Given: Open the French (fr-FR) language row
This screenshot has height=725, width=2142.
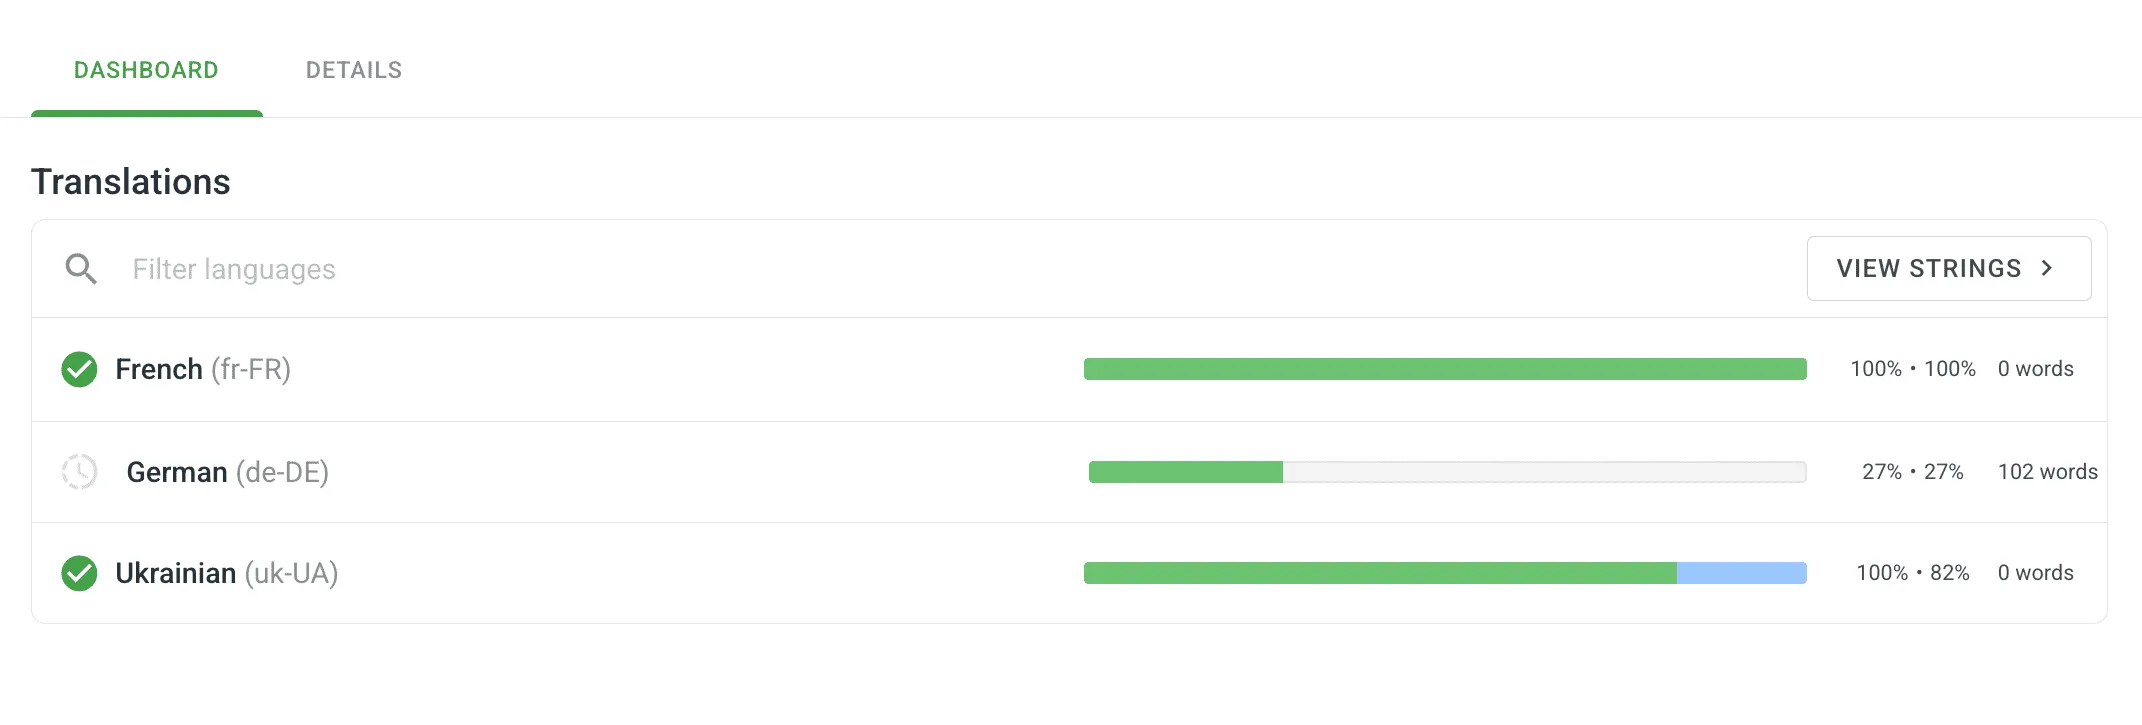Looking at the screenshot, I should [203, 370].
